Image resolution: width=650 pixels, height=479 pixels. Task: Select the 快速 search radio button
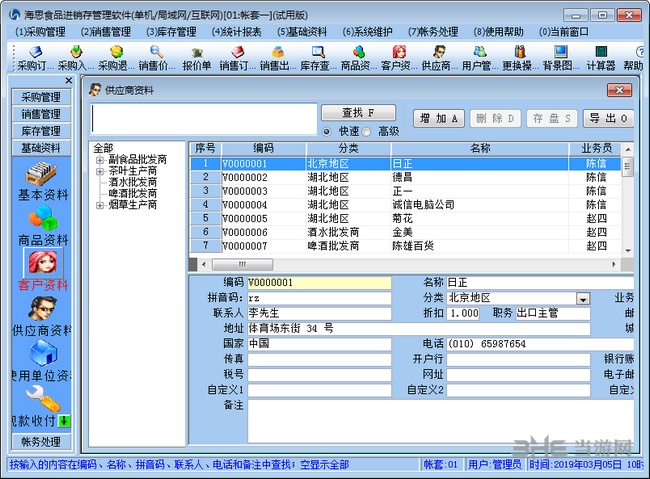point(327,132)
